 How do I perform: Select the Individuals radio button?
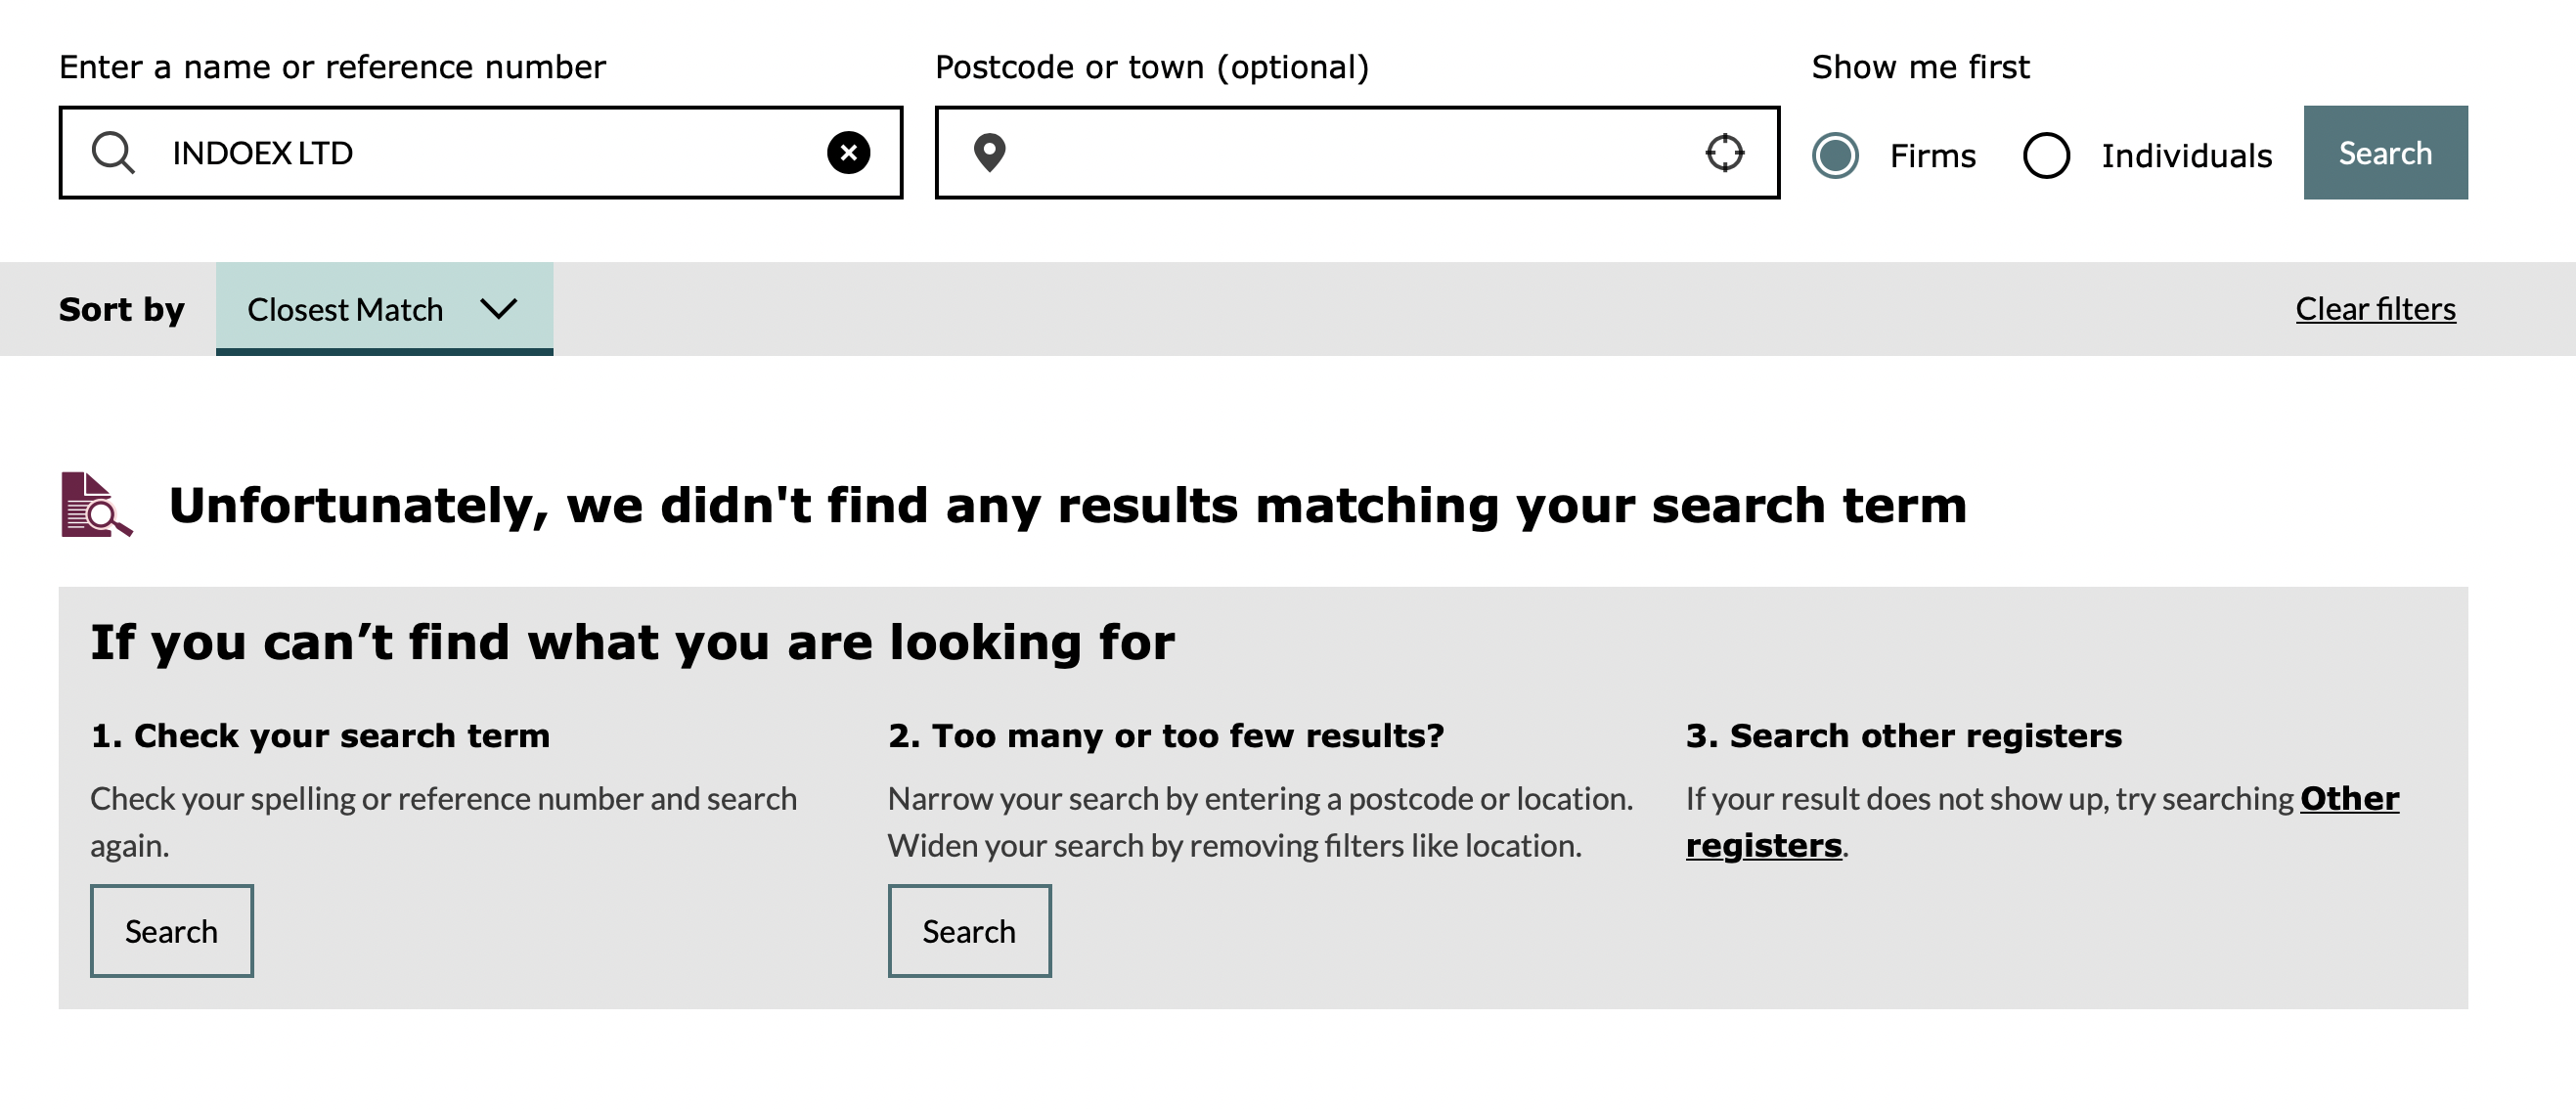(x=2046, y=155)
